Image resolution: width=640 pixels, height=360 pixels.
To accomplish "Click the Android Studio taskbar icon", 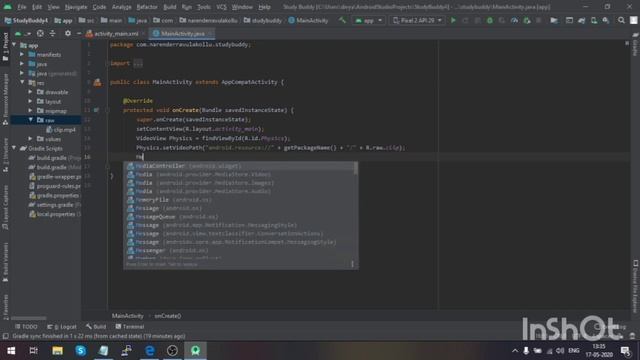I will [x=196, y=351].
